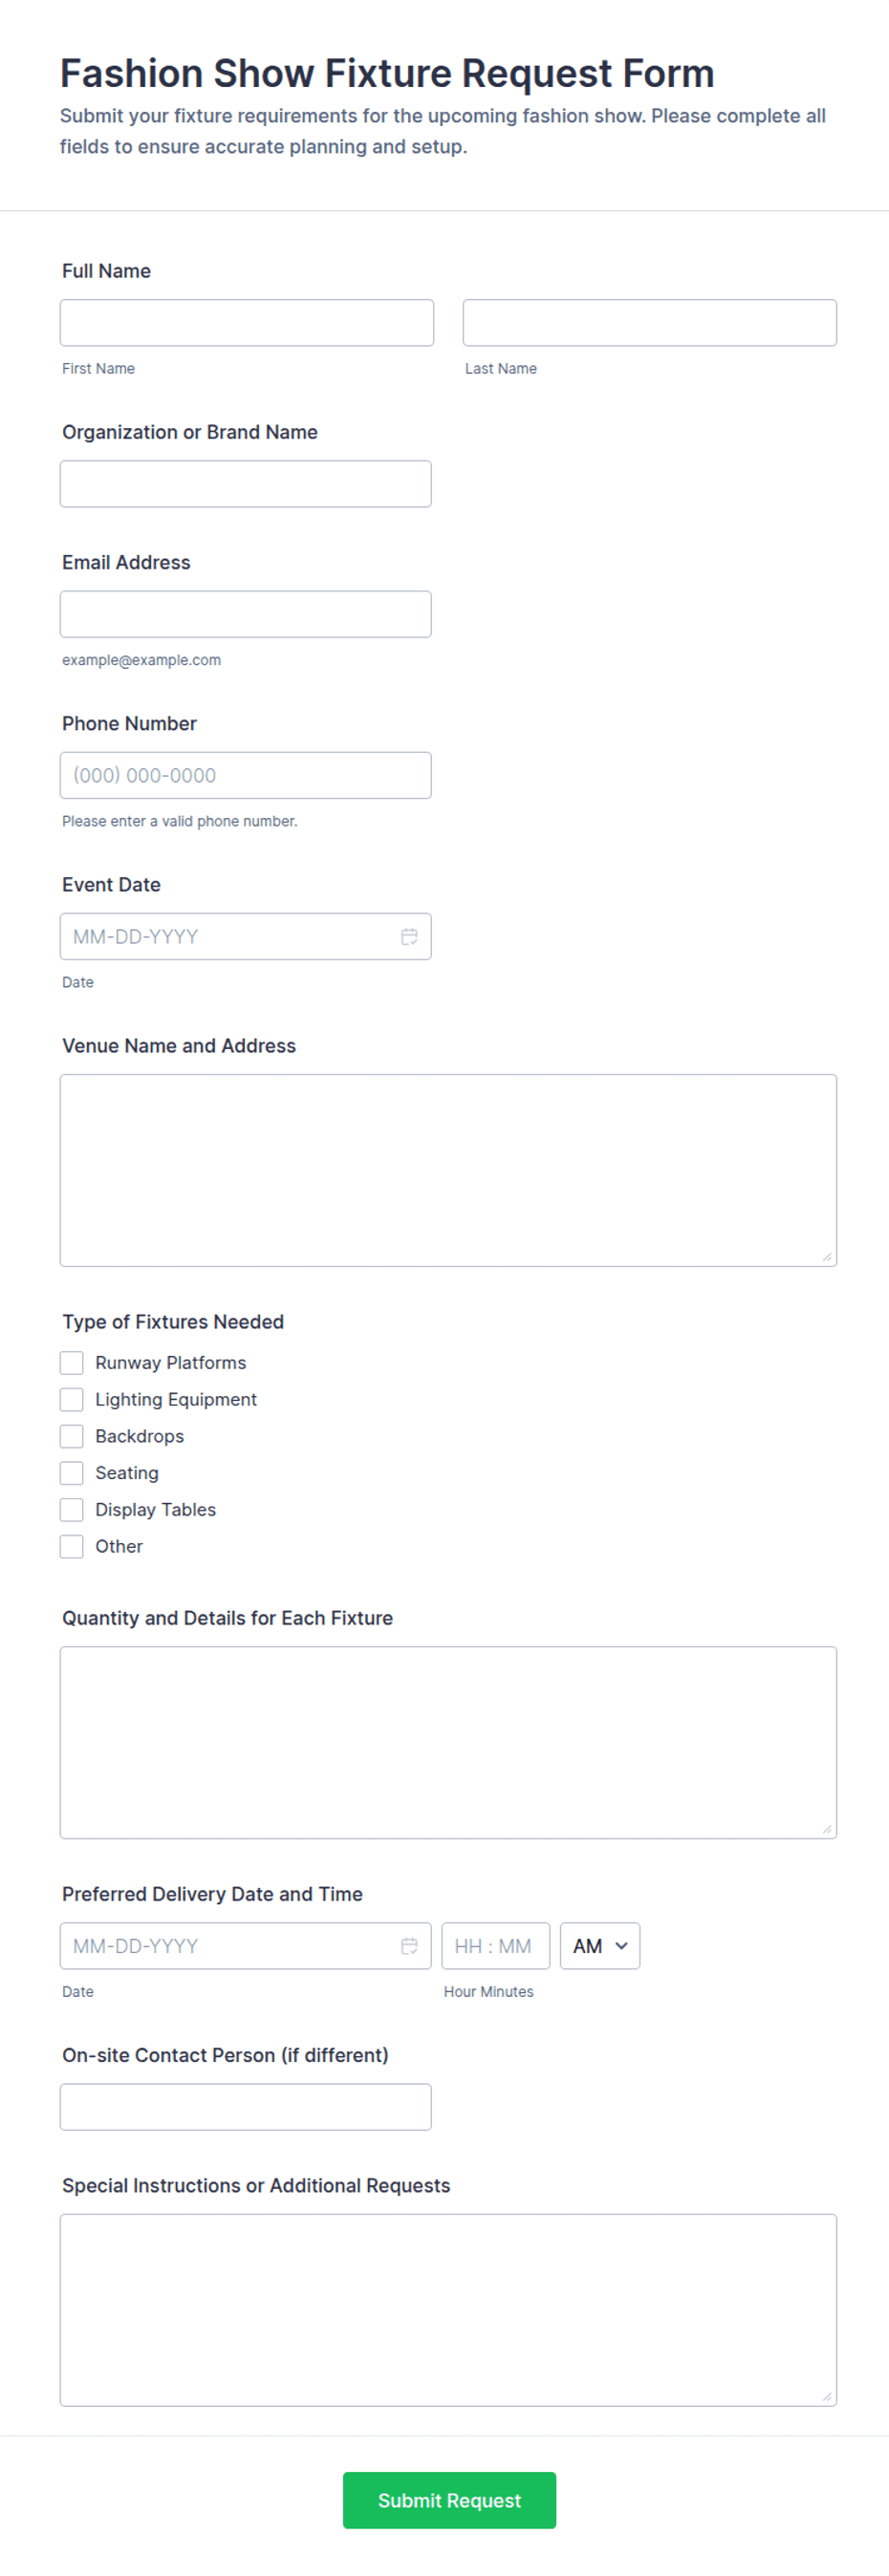Select the On-site Contact Person field
Viewport: 889px width, 2576px height.
pyautogui.click(x=246, y=2106)
